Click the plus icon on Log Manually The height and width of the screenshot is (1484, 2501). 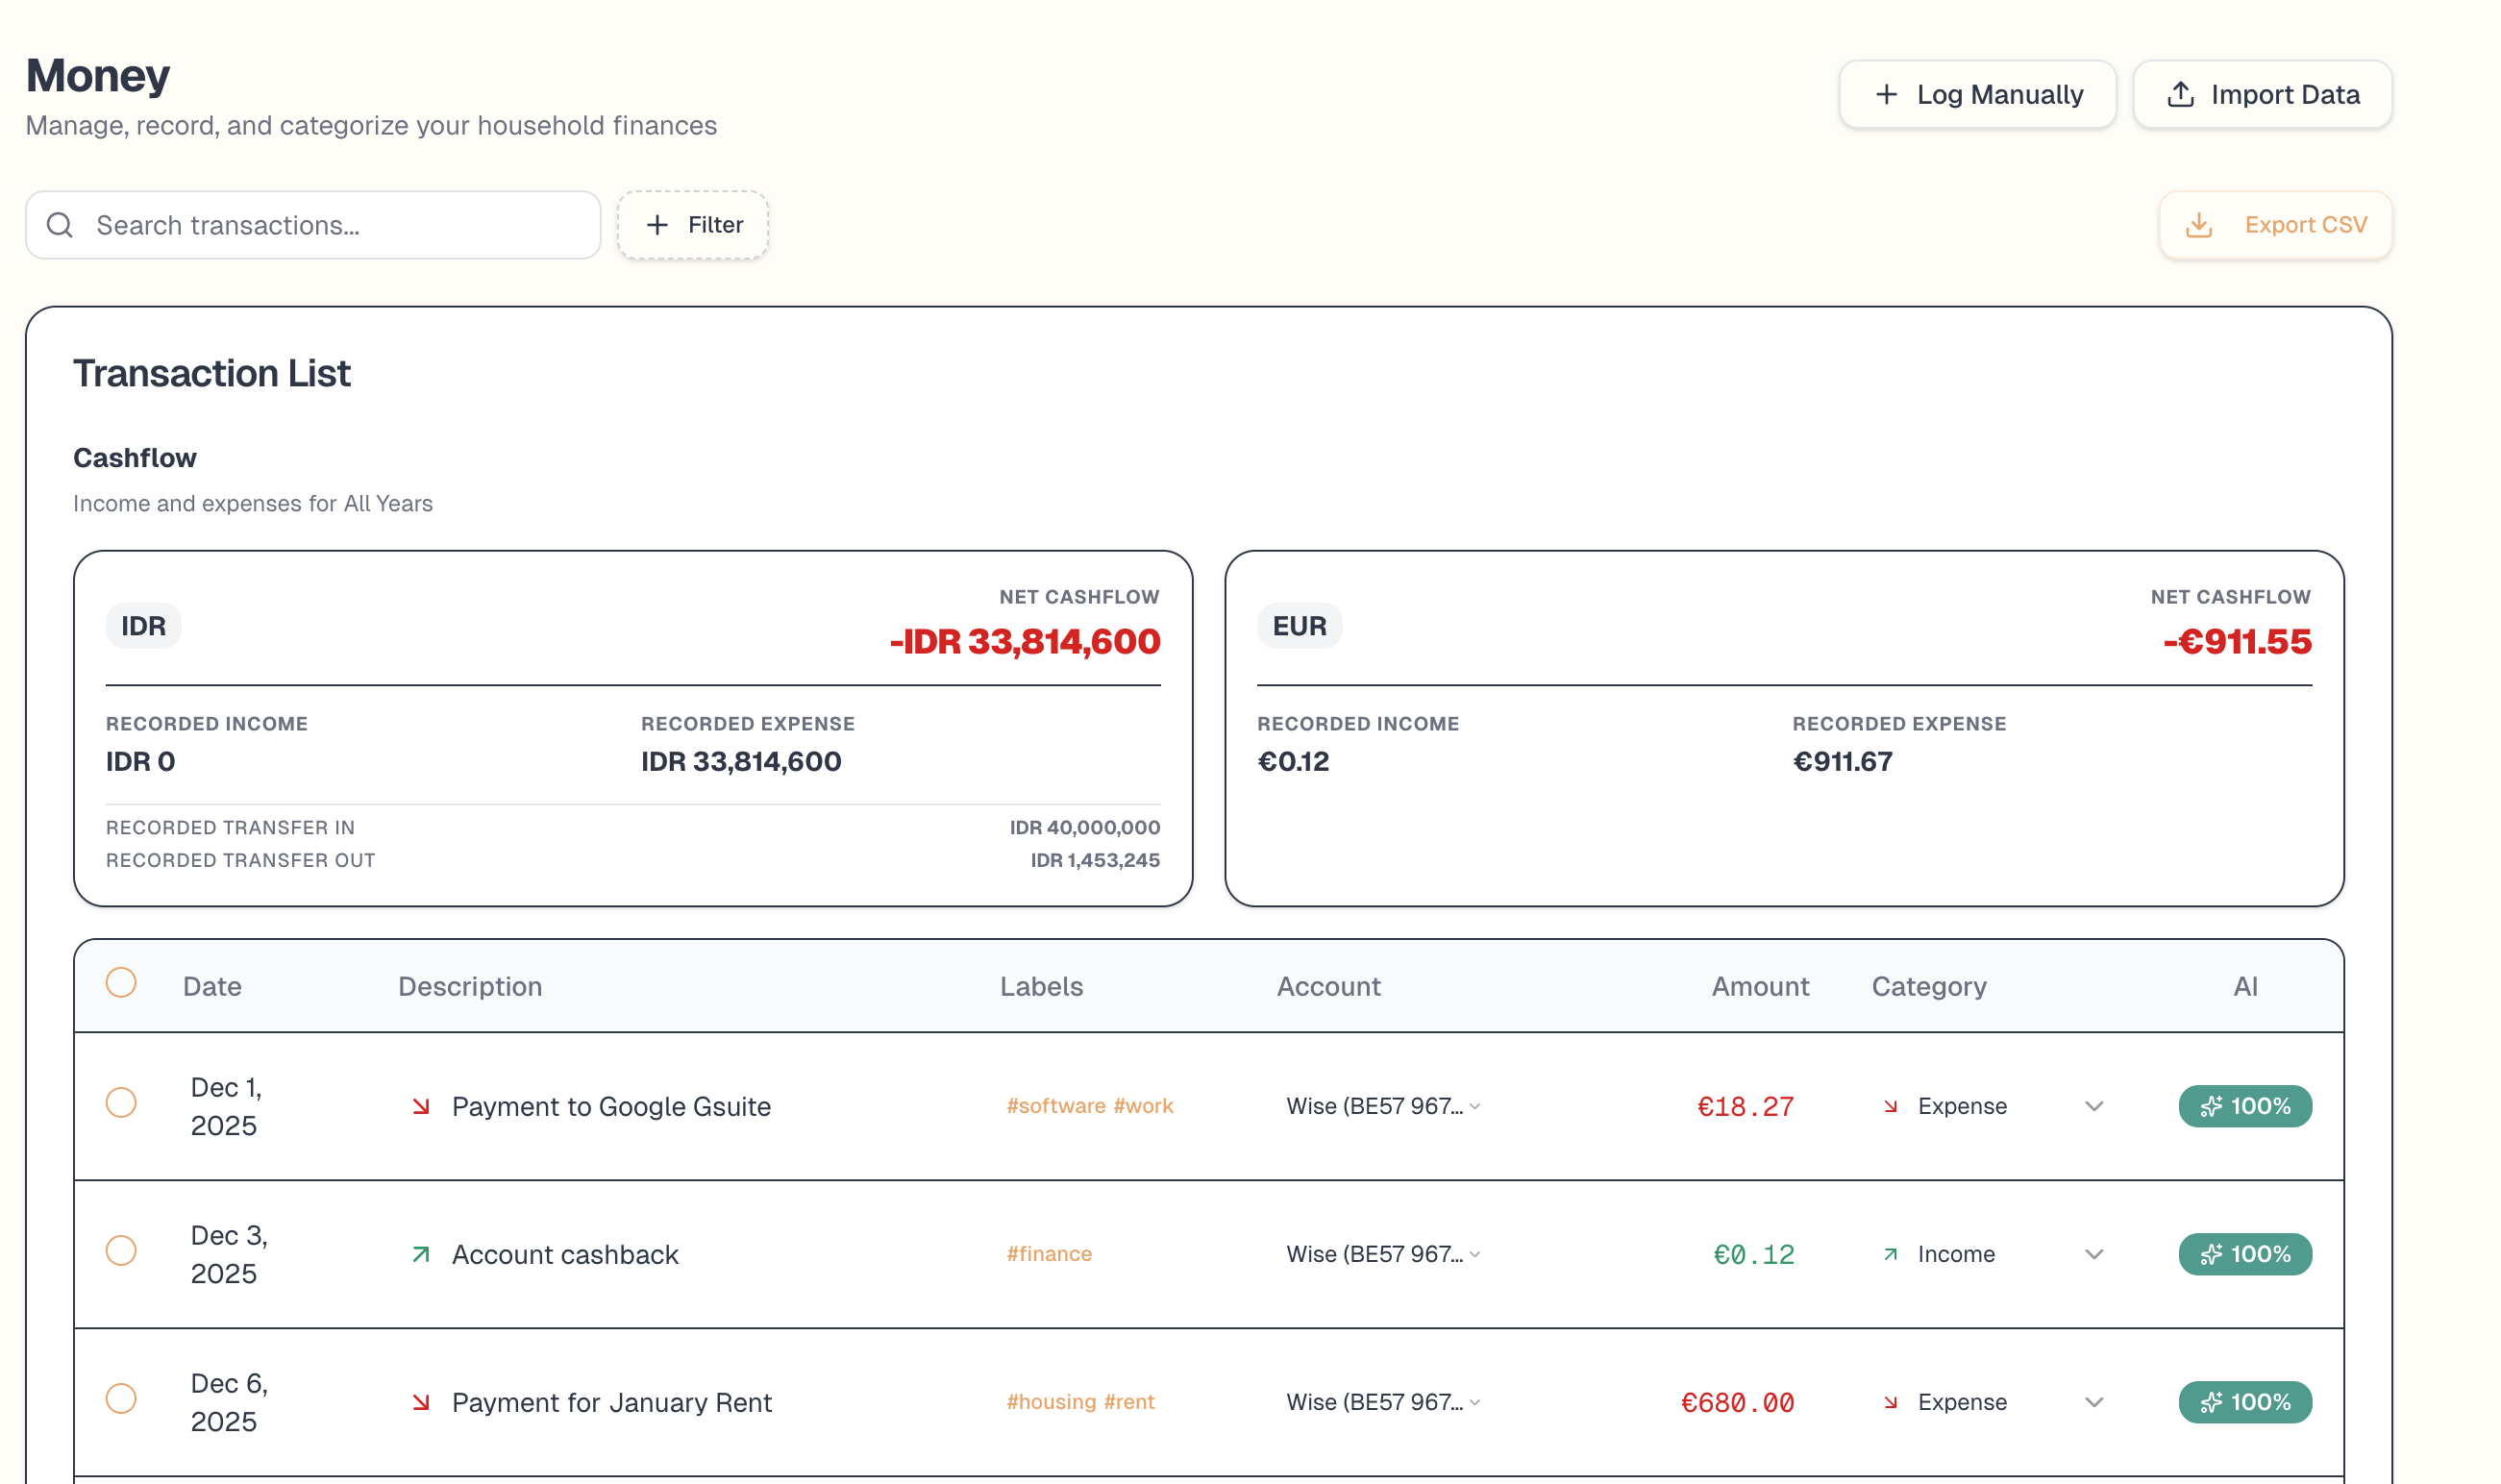(x=1886, y=94)
